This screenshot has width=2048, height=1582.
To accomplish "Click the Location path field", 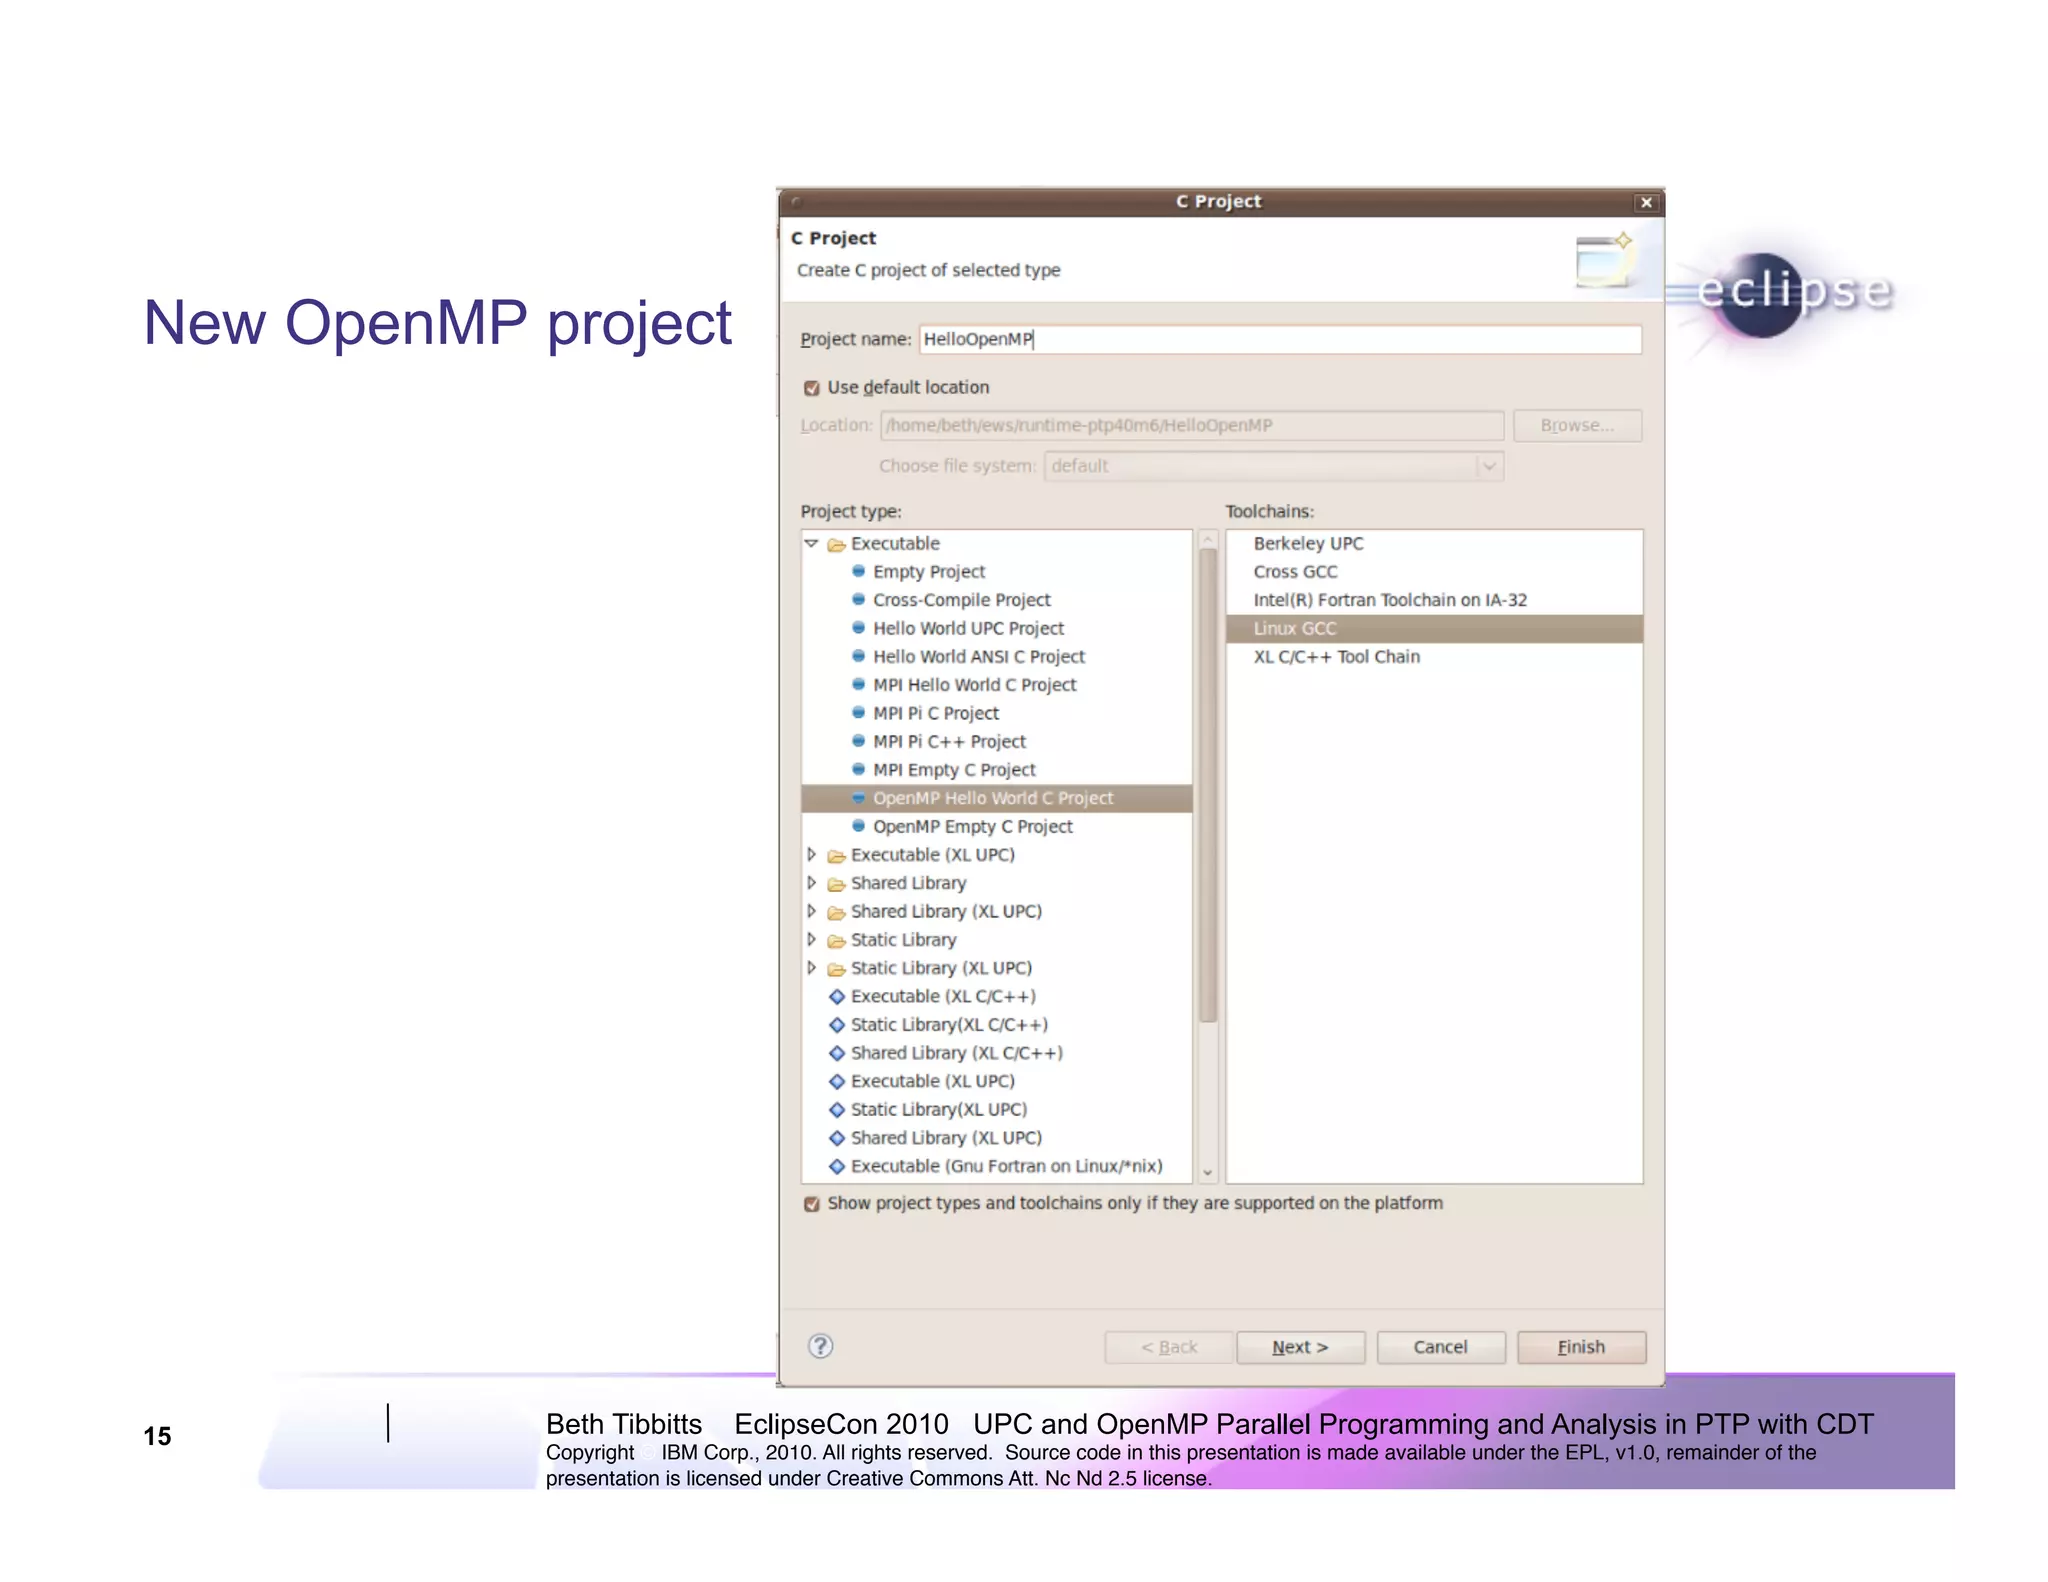I will (x=1192, y=426).
